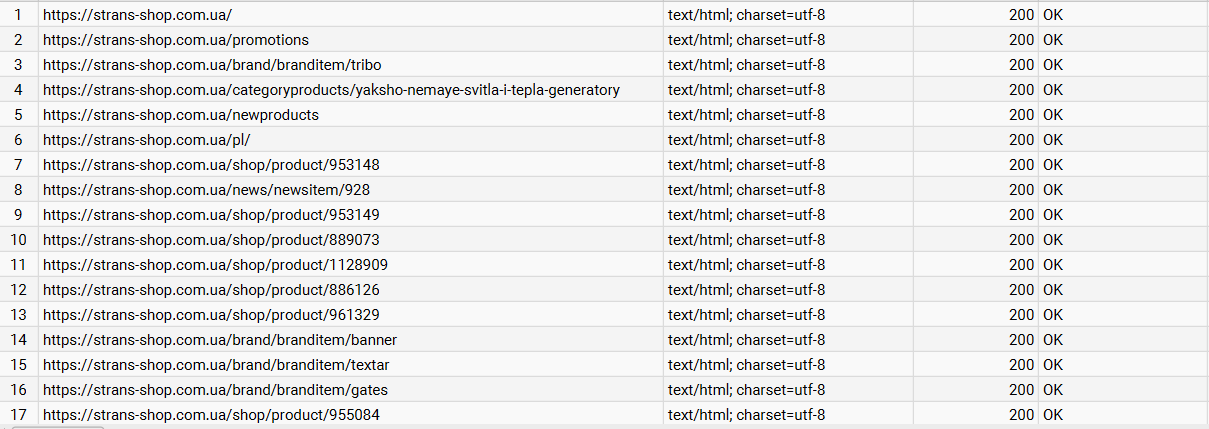Select the OK status cell in row 12

1053,290
